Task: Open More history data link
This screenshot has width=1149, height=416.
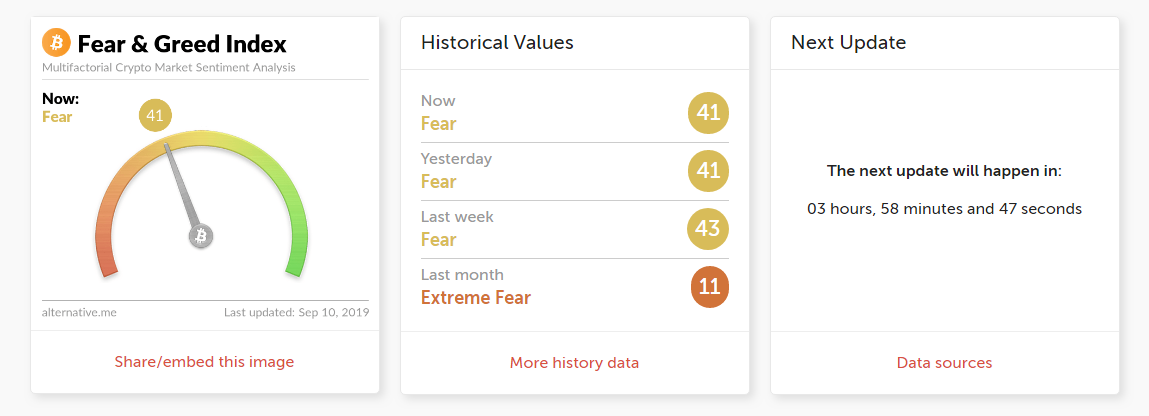Action: [574, 362]
